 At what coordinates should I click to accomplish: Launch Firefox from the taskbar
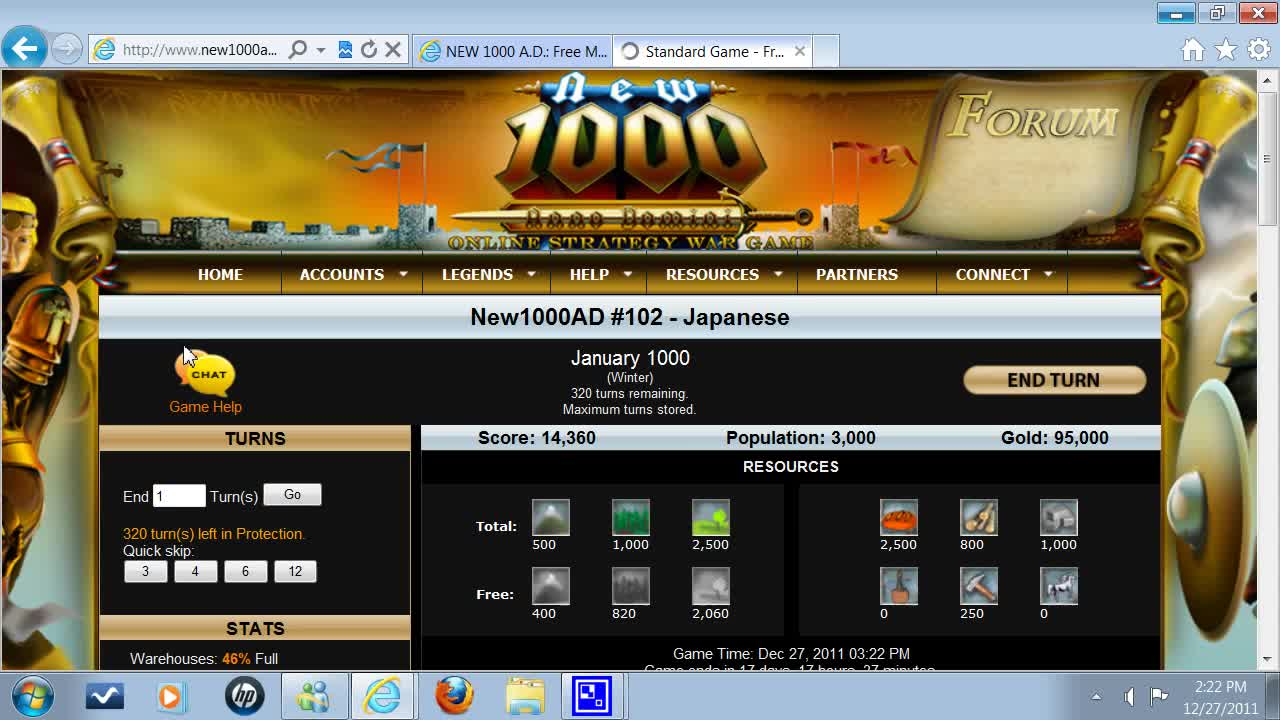click(x=454, y=695)
